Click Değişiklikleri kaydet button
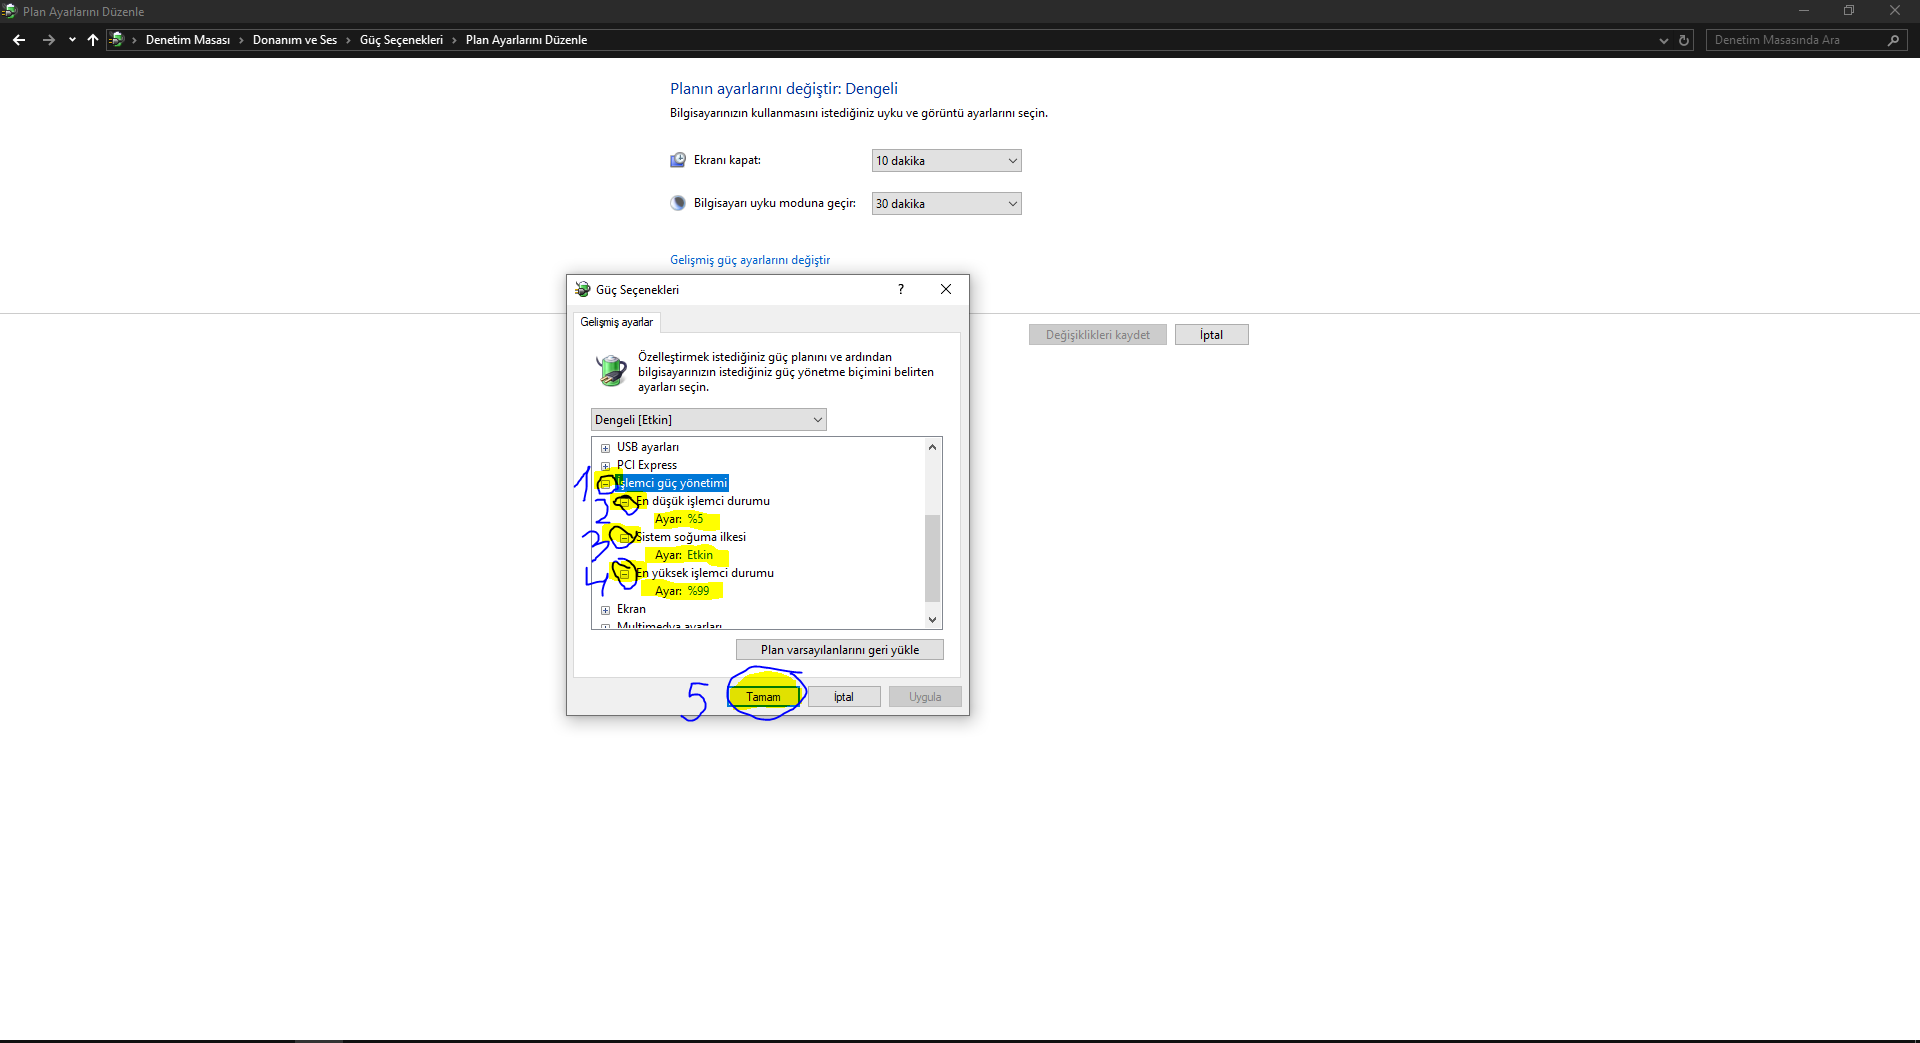 [x=1098, y=335]
